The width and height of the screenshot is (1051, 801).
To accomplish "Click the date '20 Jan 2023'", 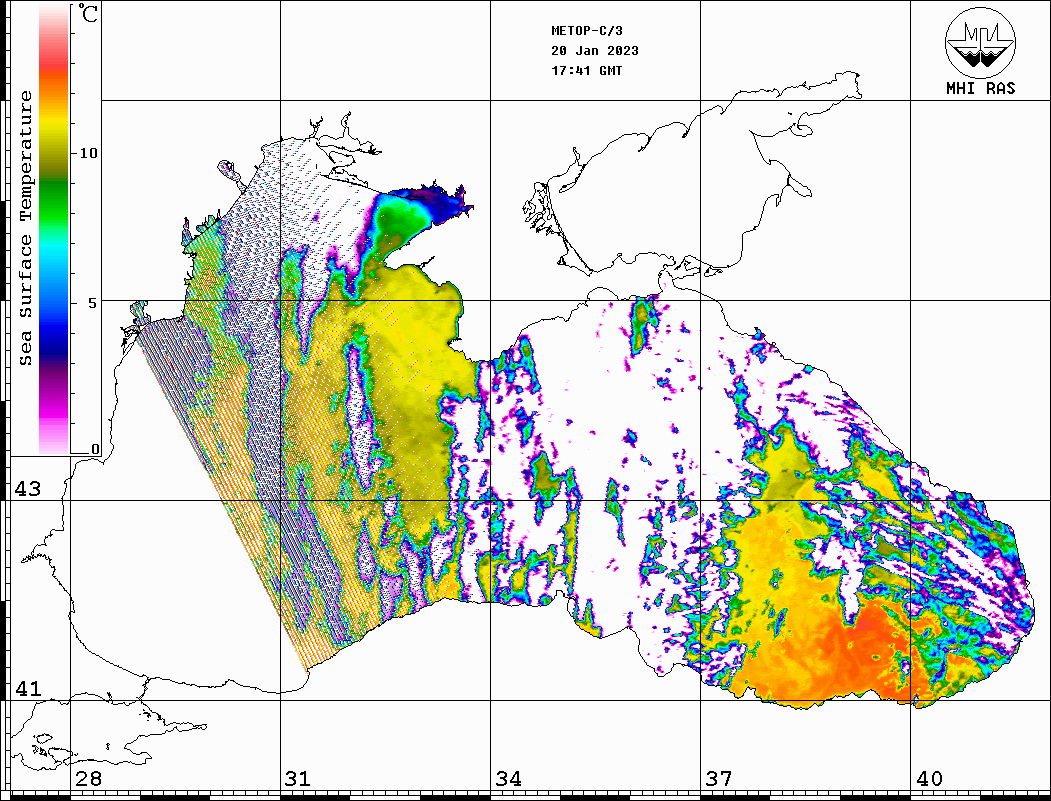I will 595,51.
